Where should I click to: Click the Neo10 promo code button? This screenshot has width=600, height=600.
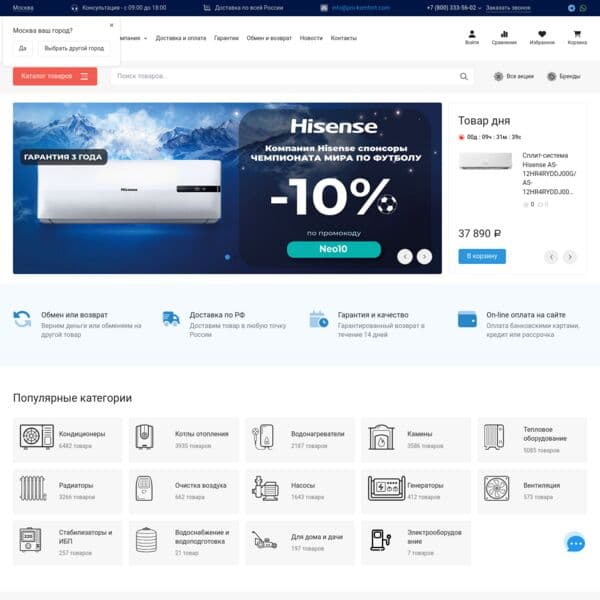[x=334, y=249]
